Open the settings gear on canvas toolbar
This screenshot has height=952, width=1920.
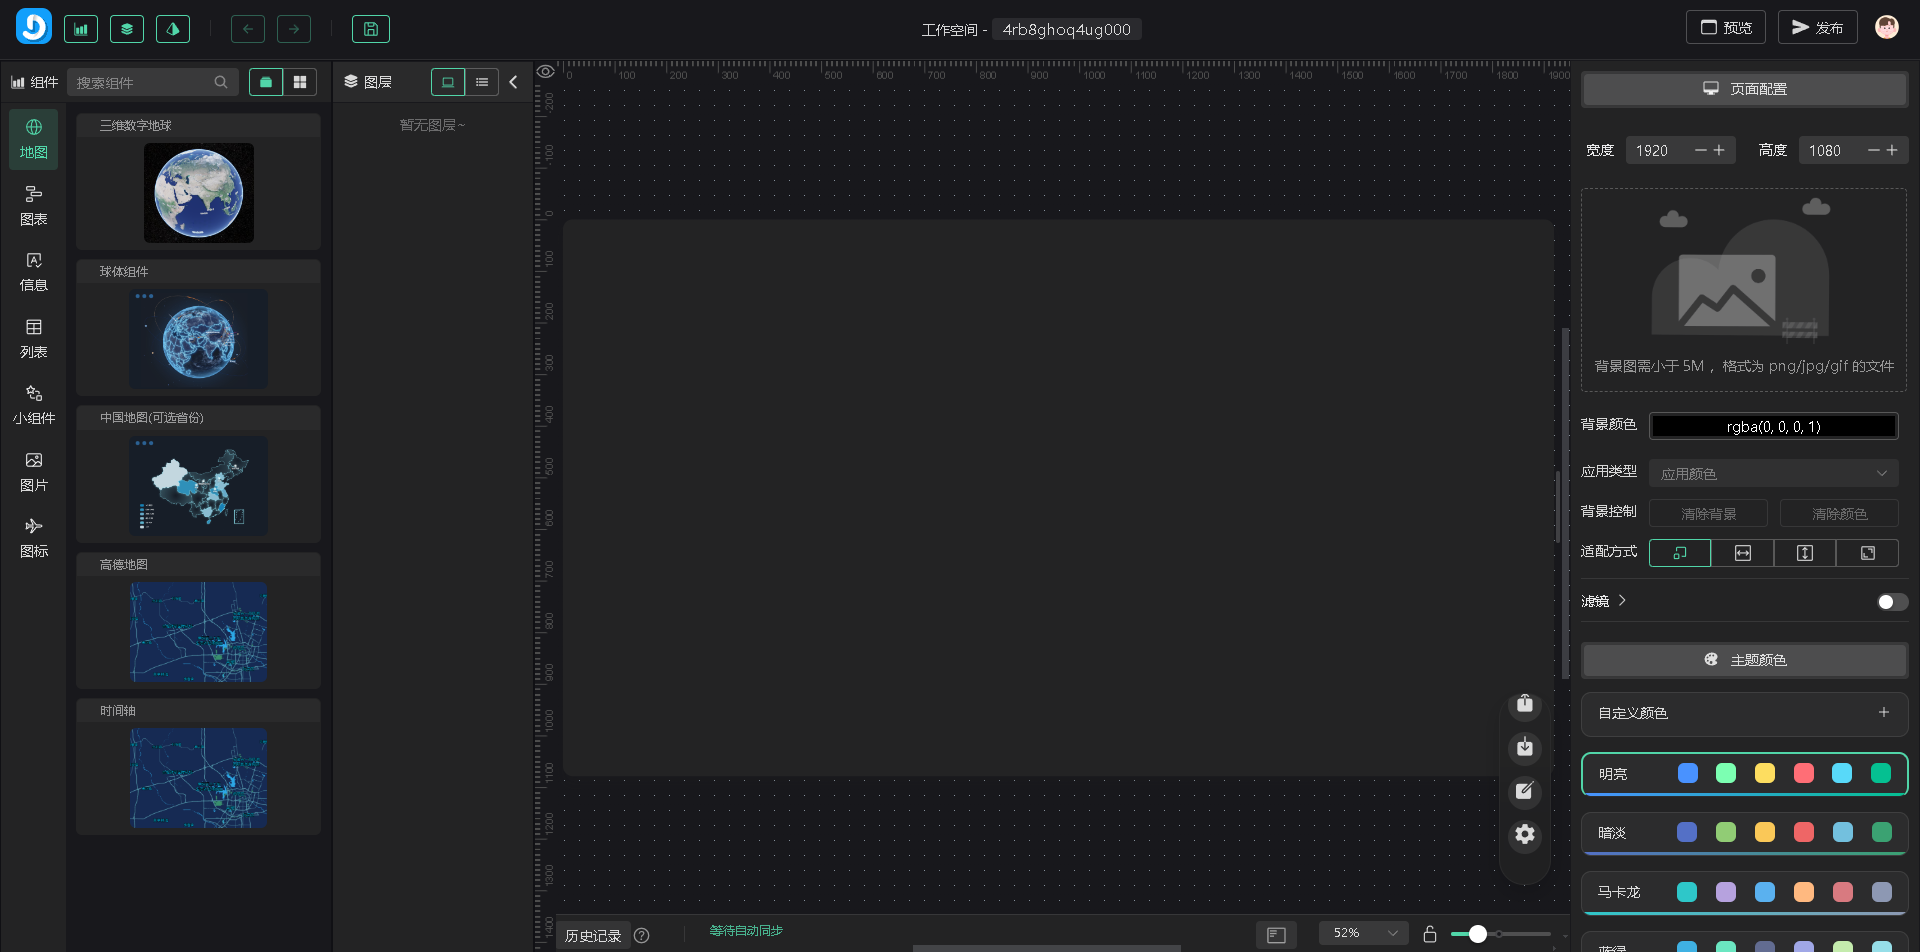click(1524, 834)
